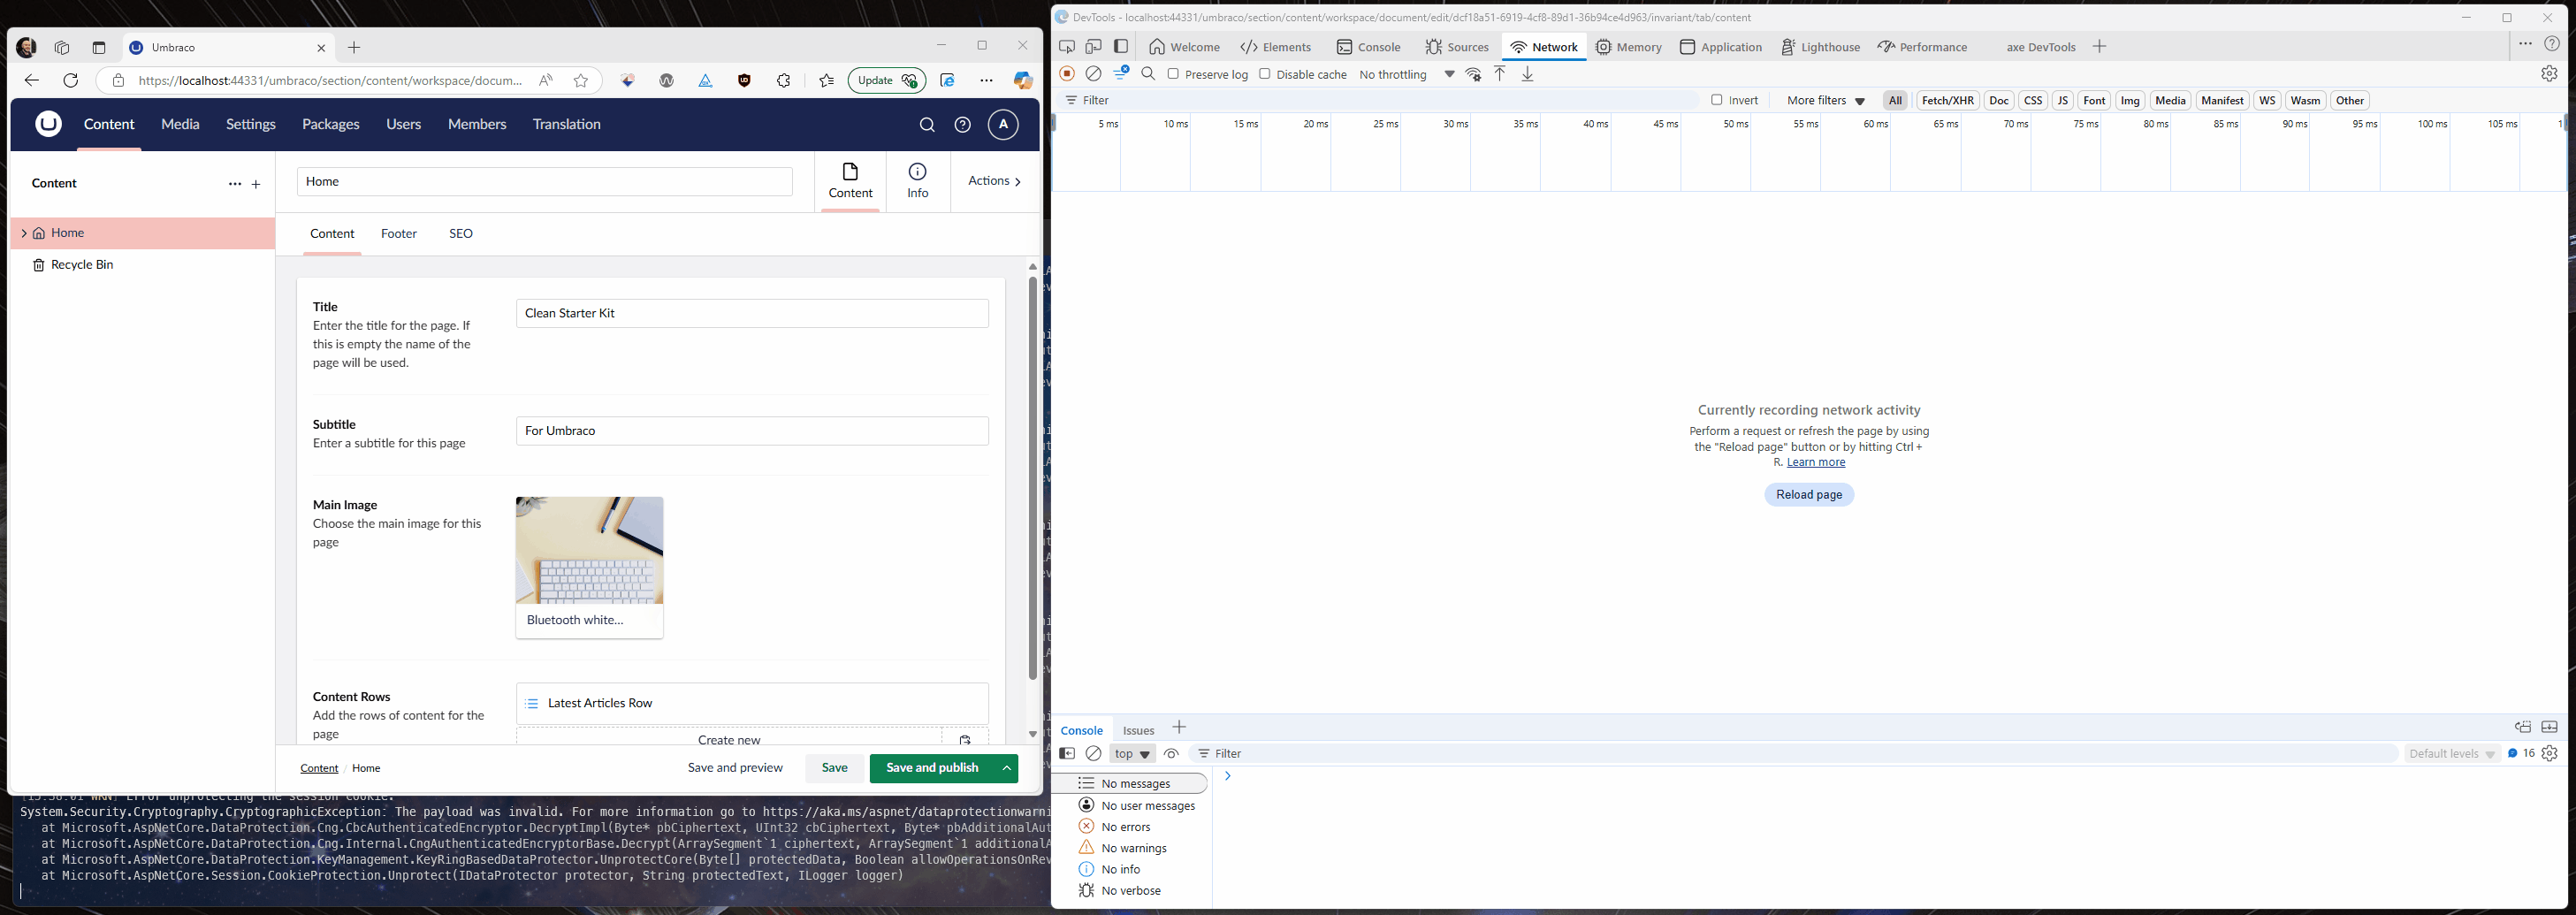Open the Settings section

pos(250,124)
